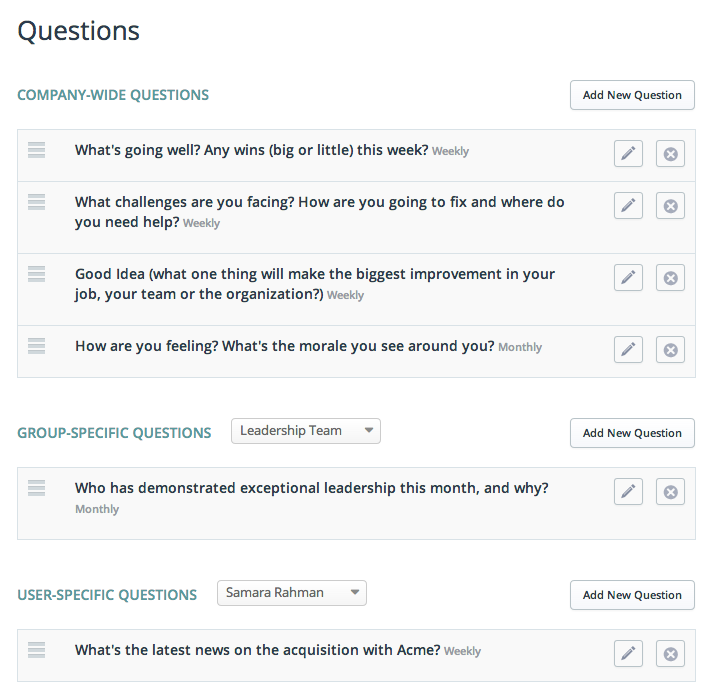The image size is (708, 700).
Task: Delete the exceptional leadership question
Action: click(670, 491)
